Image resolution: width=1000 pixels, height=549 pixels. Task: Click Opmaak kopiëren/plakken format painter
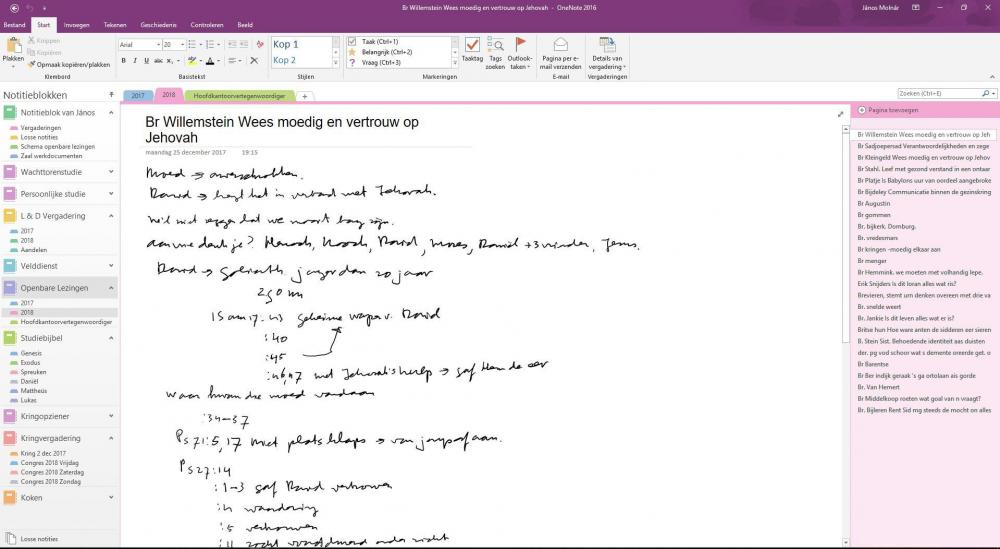(69, 64)
